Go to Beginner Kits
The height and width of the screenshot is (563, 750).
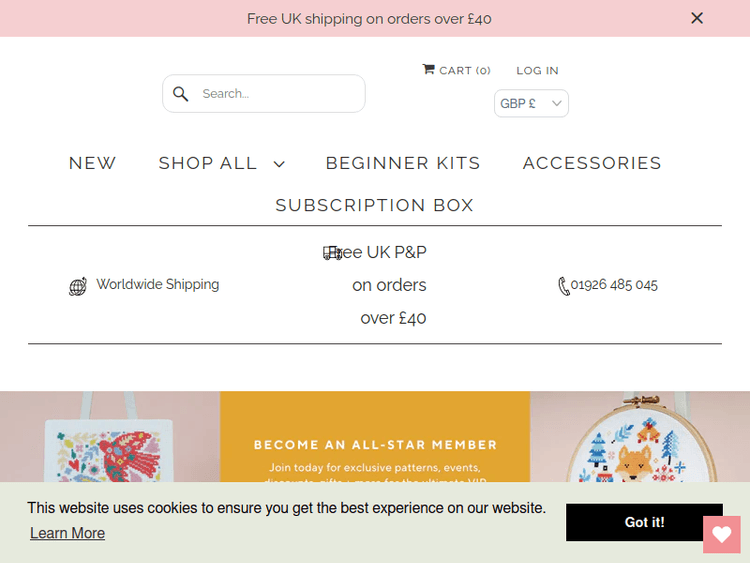tap(403, 163)
